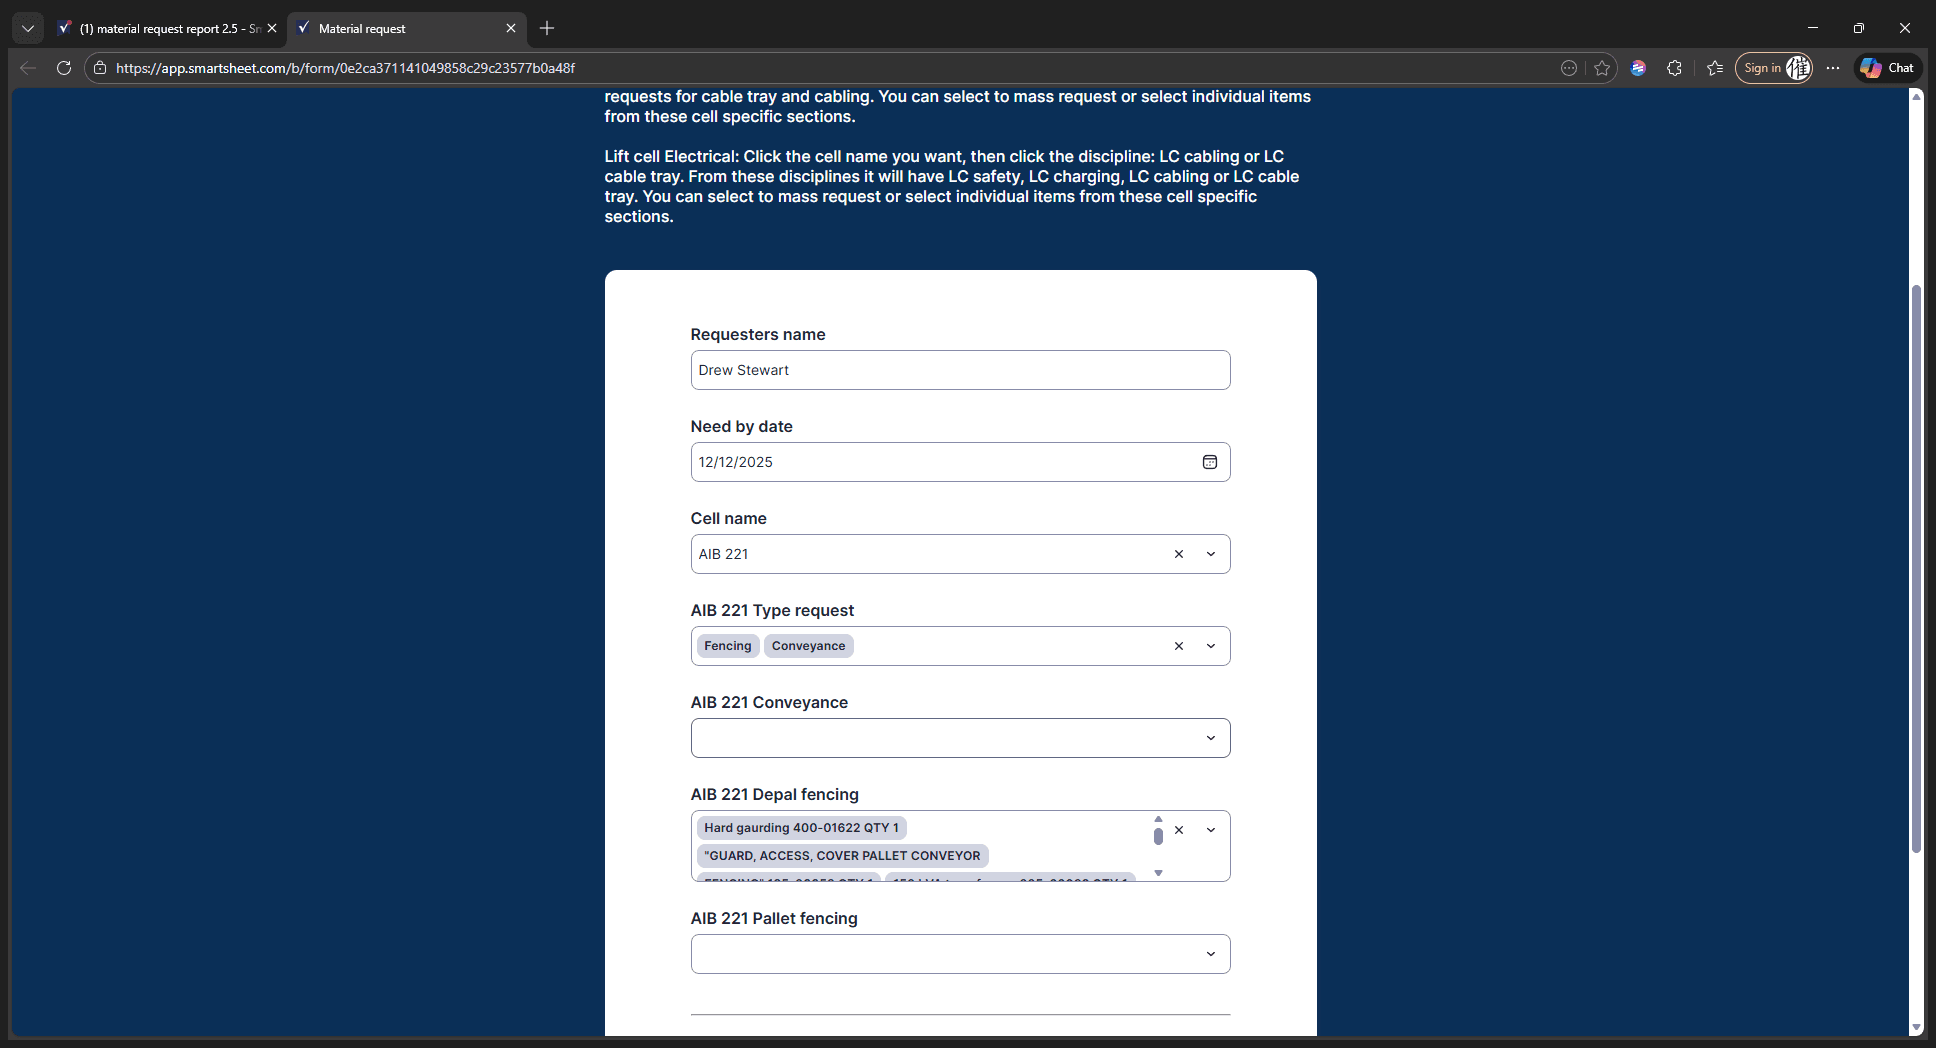Open AIB 221 Conveyance dropdown
The height and width of the screenshot is (1048, 1936).
click(960, 738)
